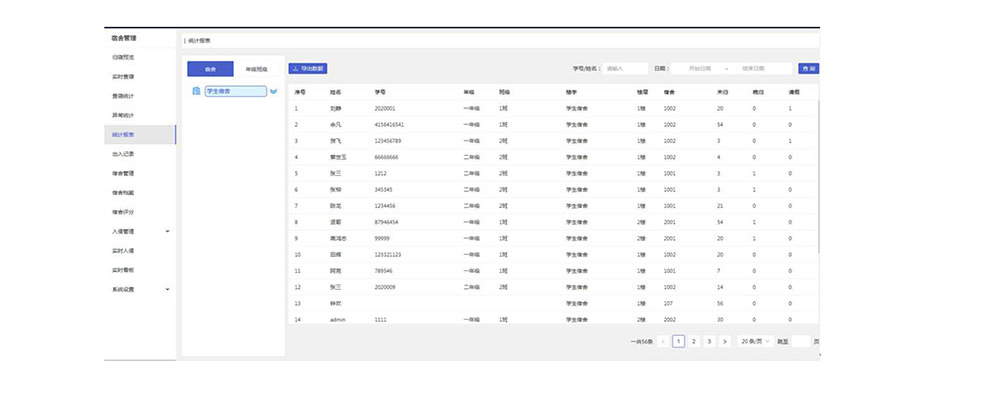Click dormitory number 107 in row 13
Image resolution: width=1000 pixels, height=397 pixels.
(668, 303)
